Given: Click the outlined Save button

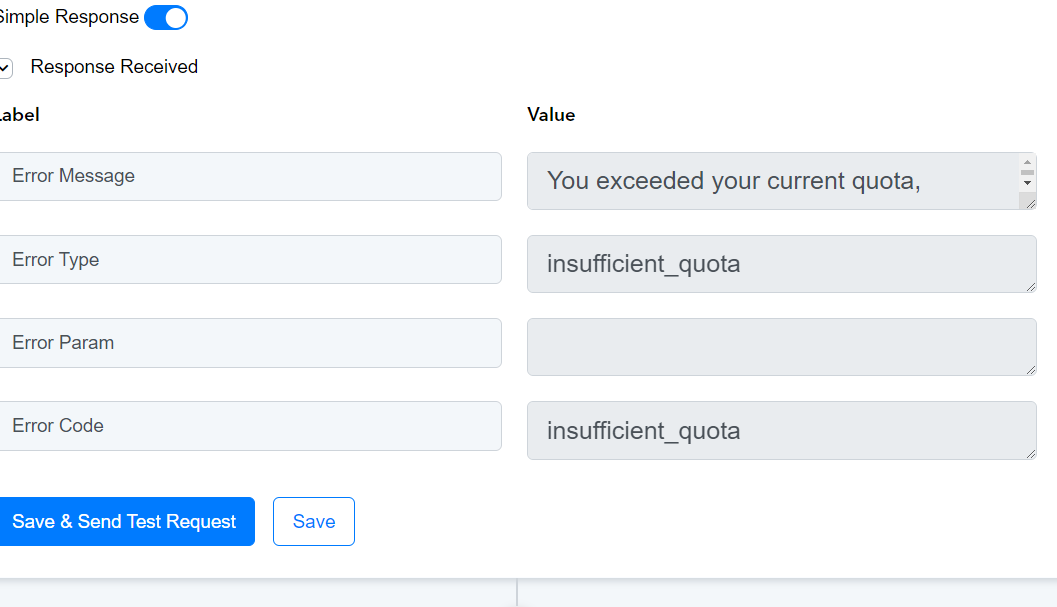Looking at the screenshot, I should (313, 521).
